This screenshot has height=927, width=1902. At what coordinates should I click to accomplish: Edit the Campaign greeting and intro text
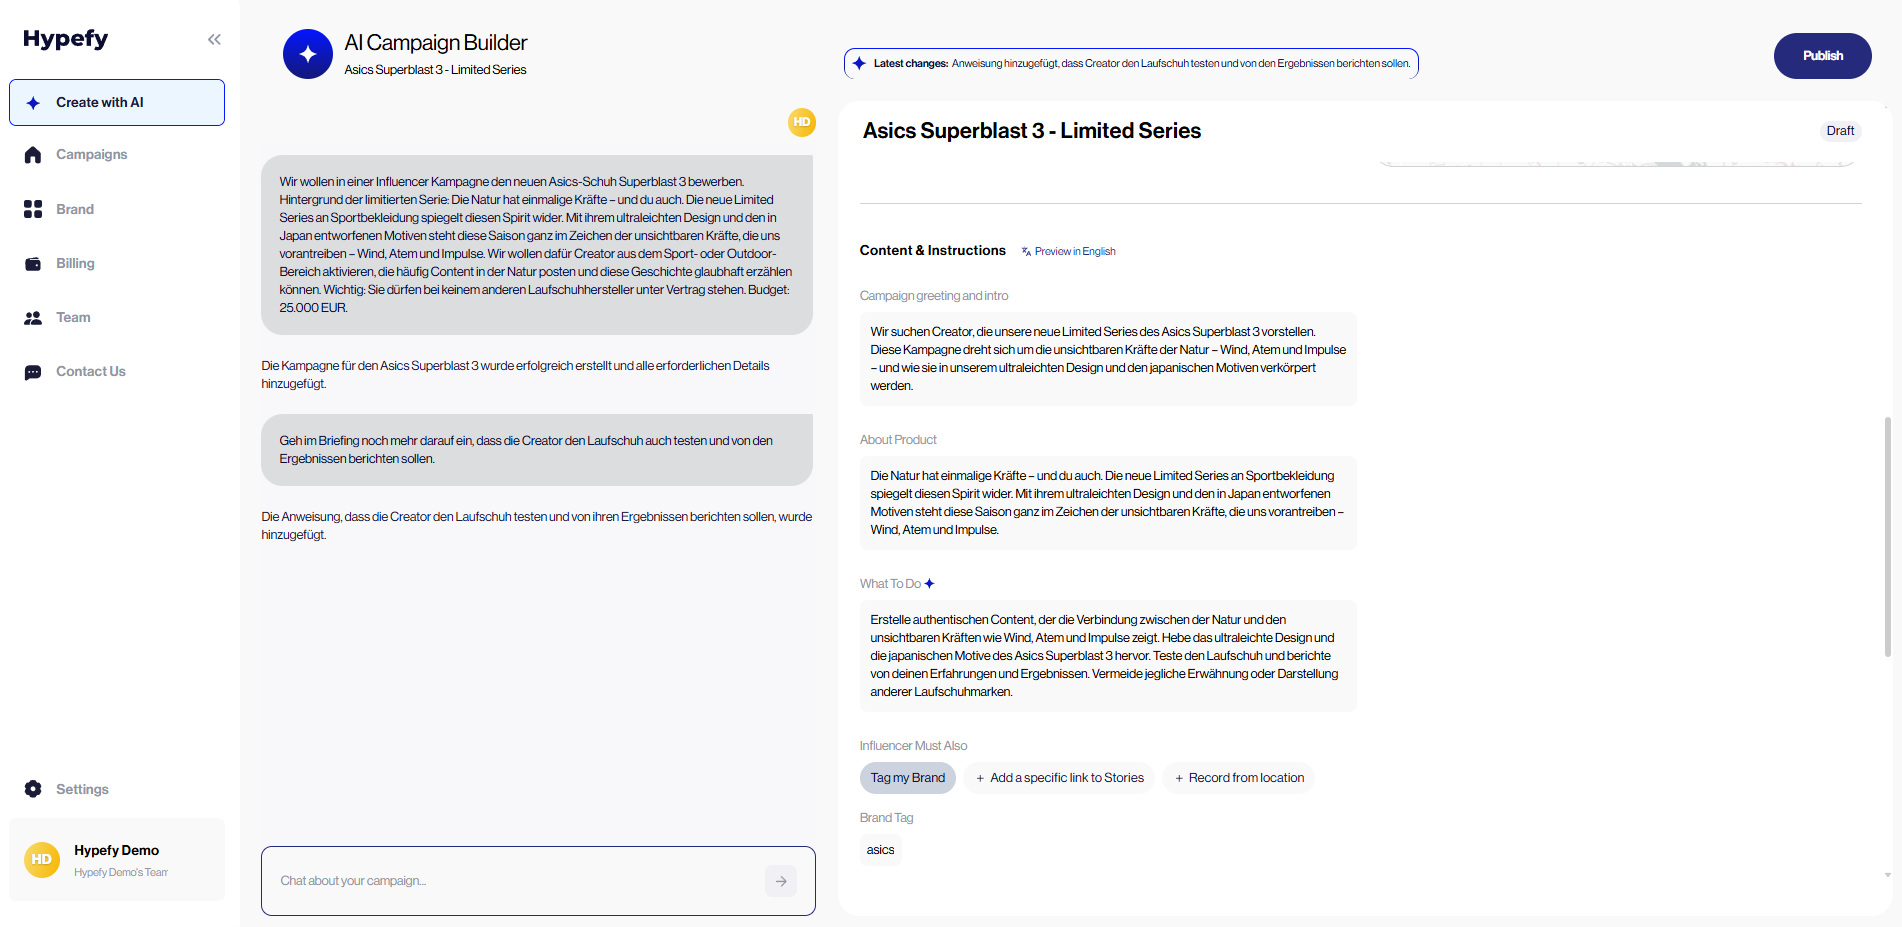coord(1108,359)
